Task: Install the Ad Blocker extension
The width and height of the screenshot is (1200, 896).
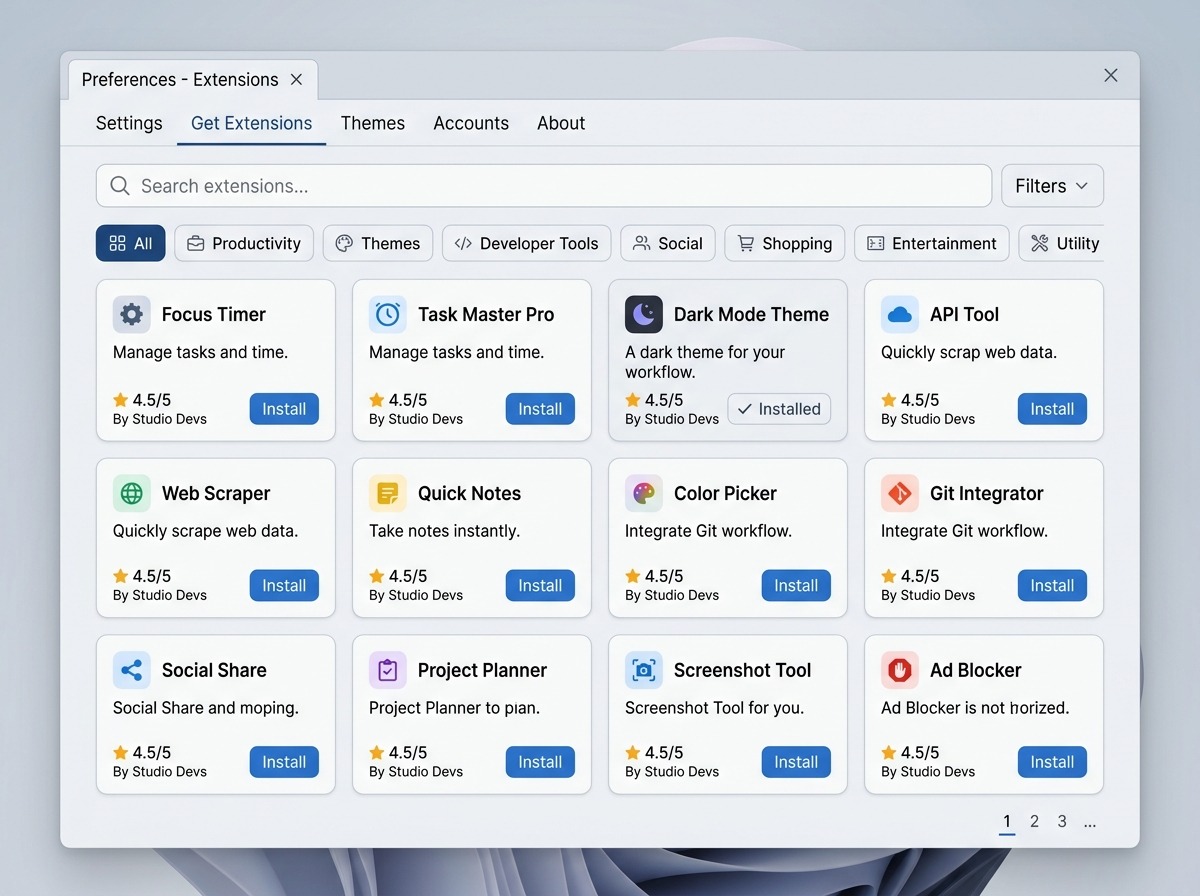Action: (x=1052, y=762)
